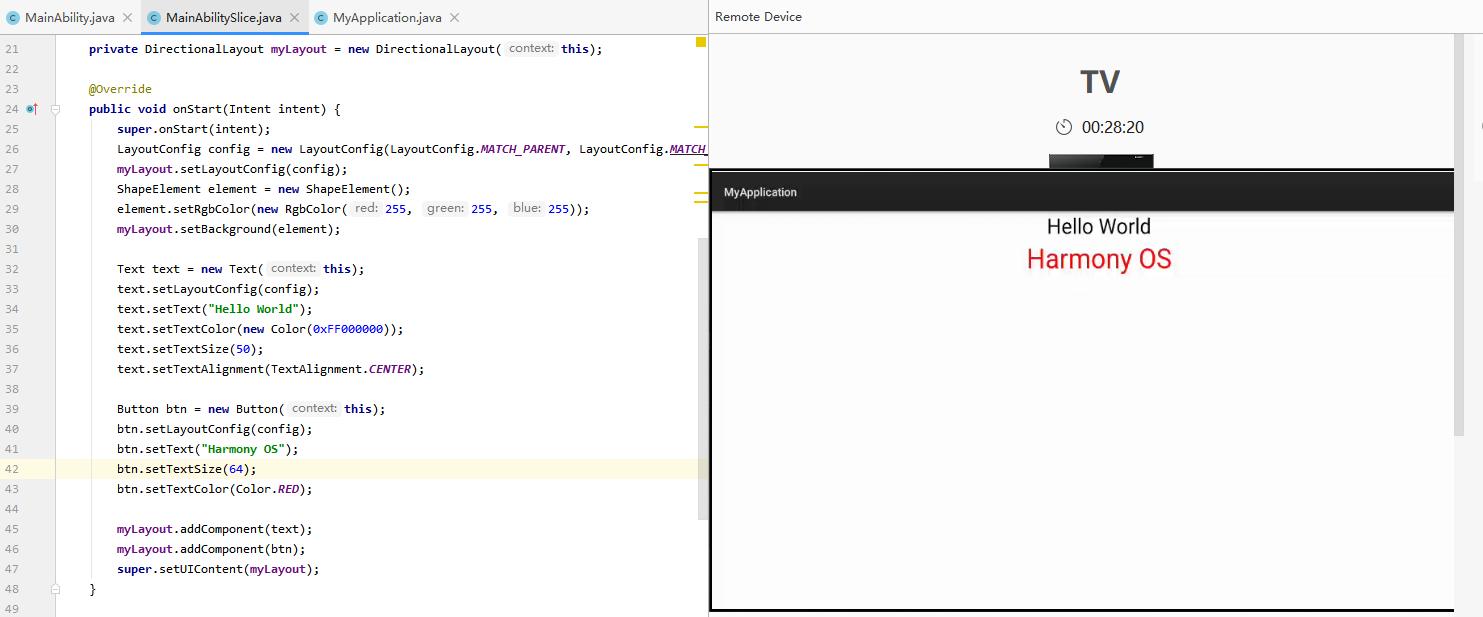
Task: Click the @Override annotation
Action: click(120, 89)
